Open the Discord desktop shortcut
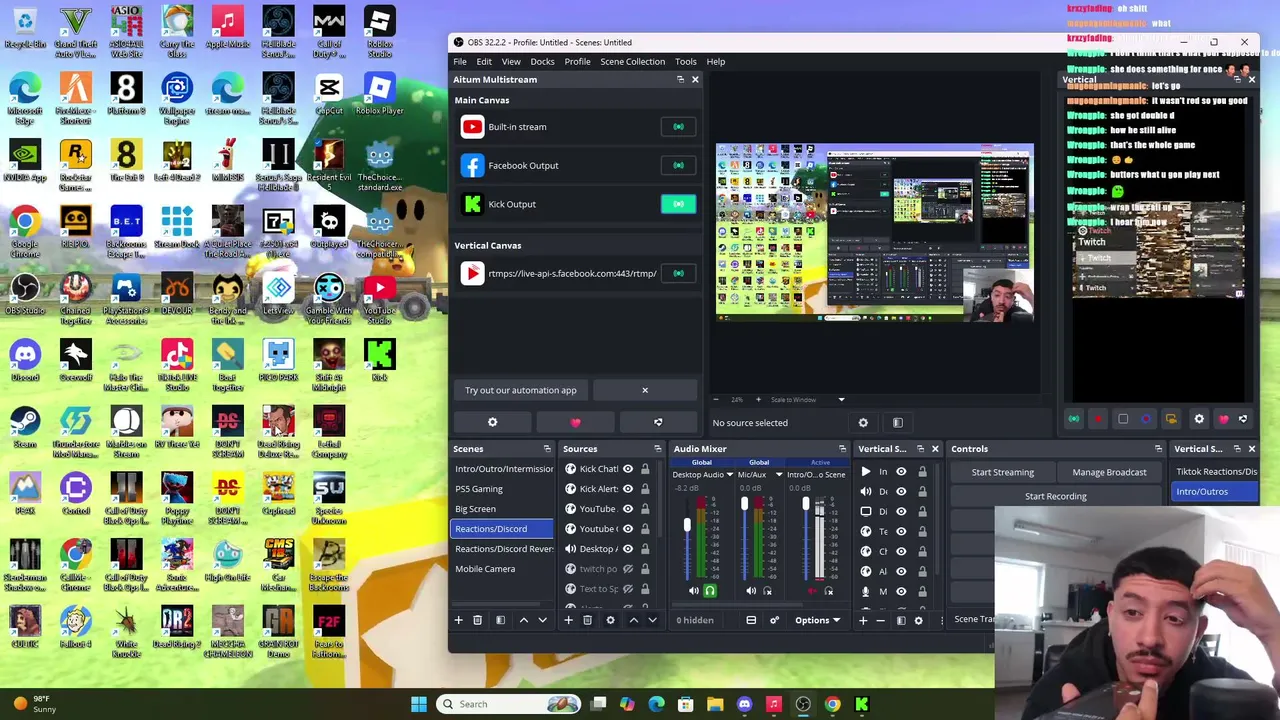Viewport: 1280px width, 720px height. click(25, 361)
